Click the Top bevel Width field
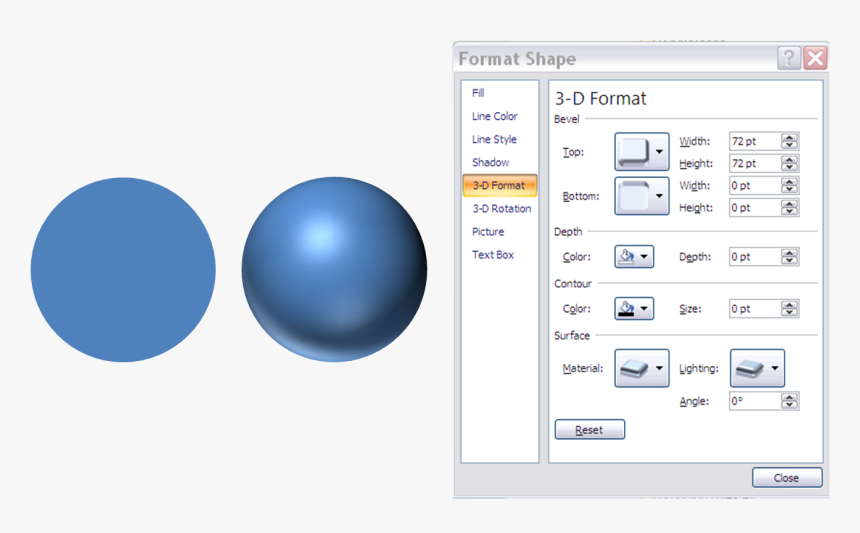The image size is (860, 533). point(755,141)
